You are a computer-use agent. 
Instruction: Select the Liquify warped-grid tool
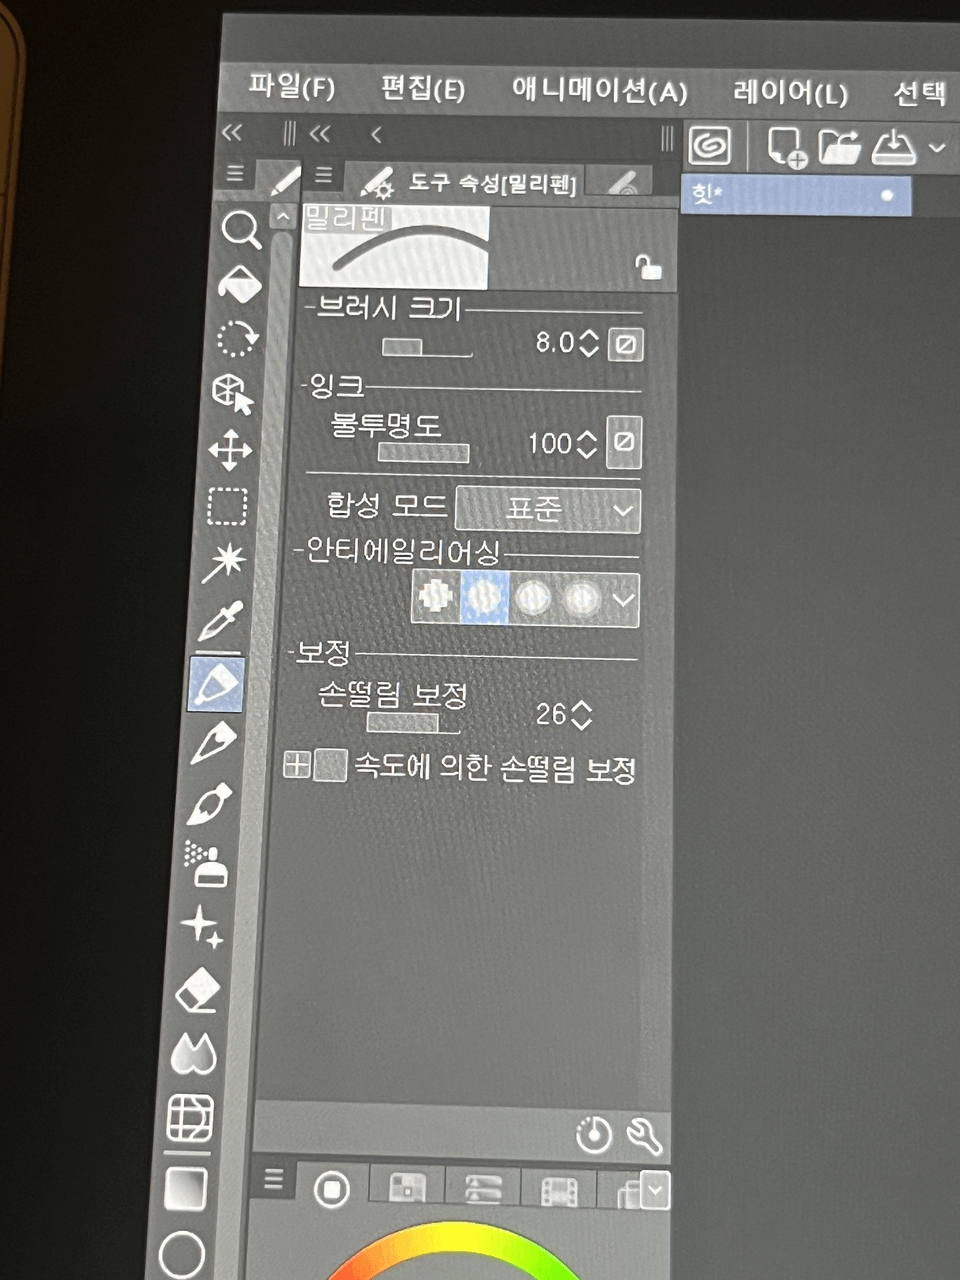[190, 1118]
